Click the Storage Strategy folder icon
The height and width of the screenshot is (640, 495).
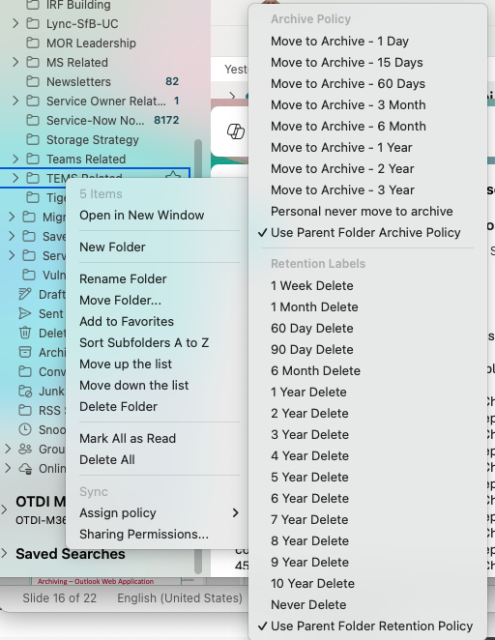(33, 140)
